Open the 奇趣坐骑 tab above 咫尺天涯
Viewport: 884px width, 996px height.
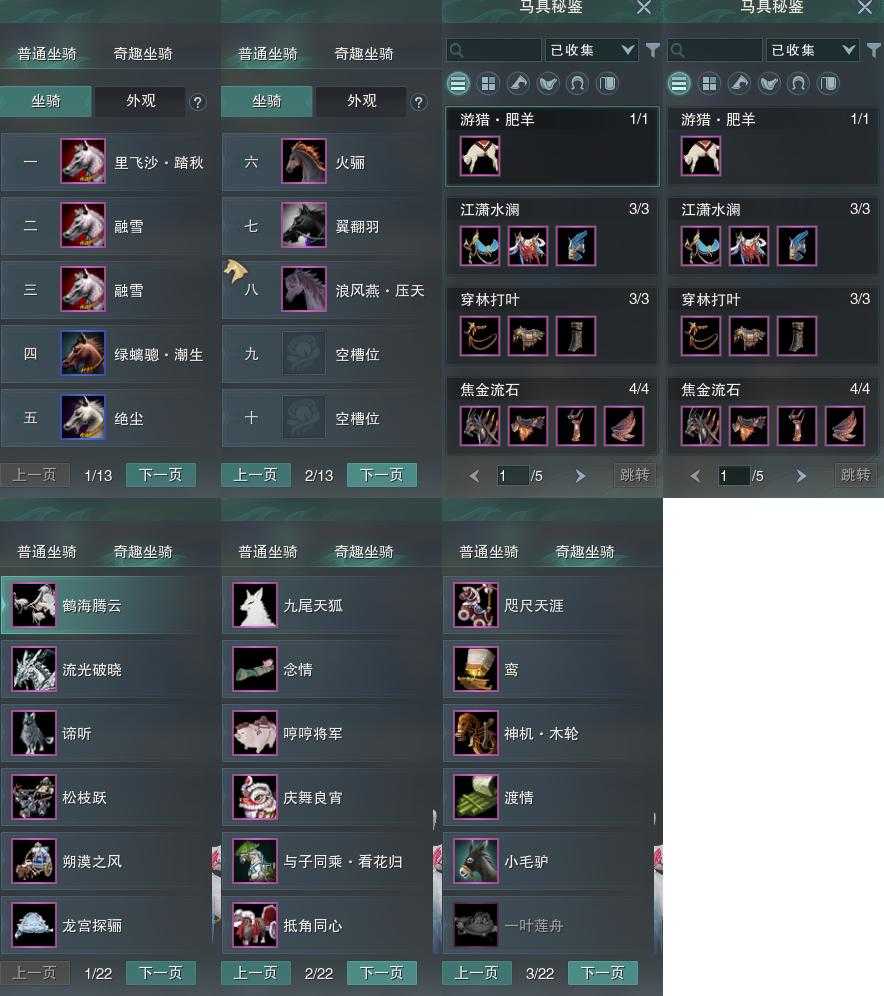(x=584, y=551)
